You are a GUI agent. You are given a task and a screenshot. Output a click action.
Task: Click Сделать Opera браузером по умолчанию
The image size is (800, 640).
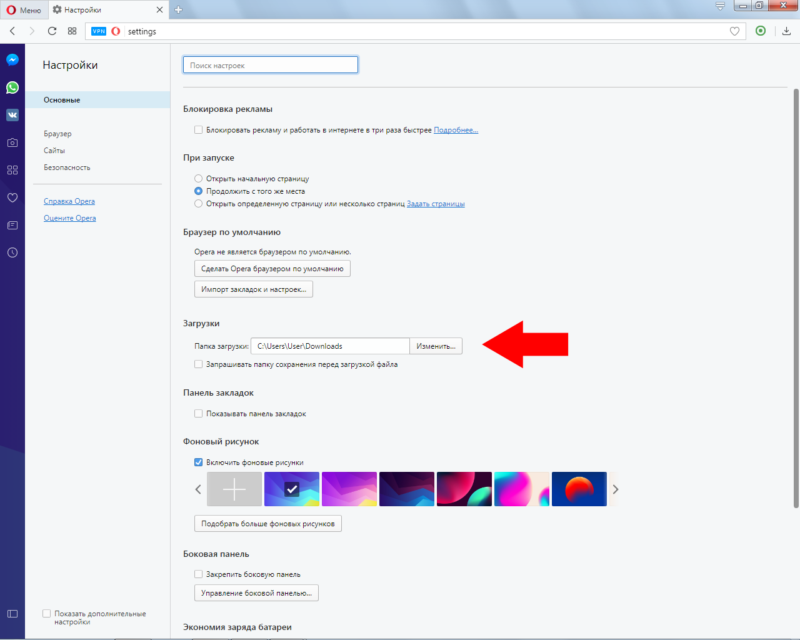coord(272,268)
